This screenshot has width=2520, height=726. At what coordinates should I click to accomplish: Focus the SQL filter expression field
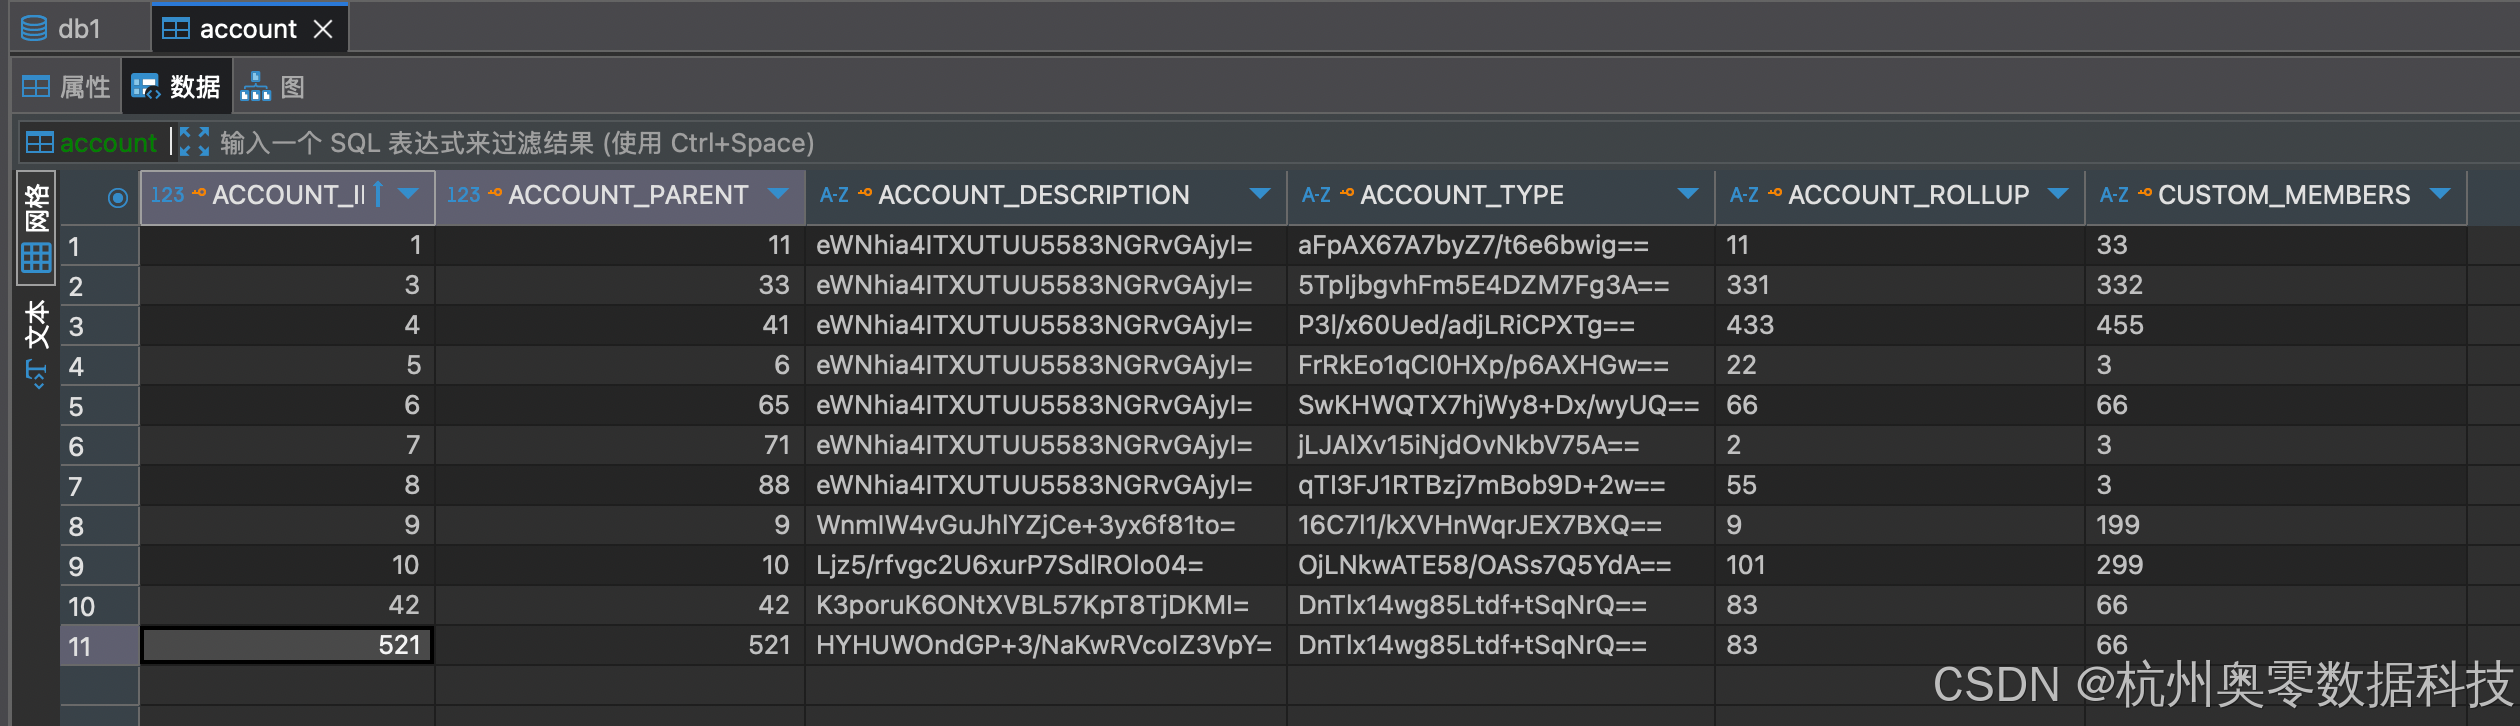point(517,143)
